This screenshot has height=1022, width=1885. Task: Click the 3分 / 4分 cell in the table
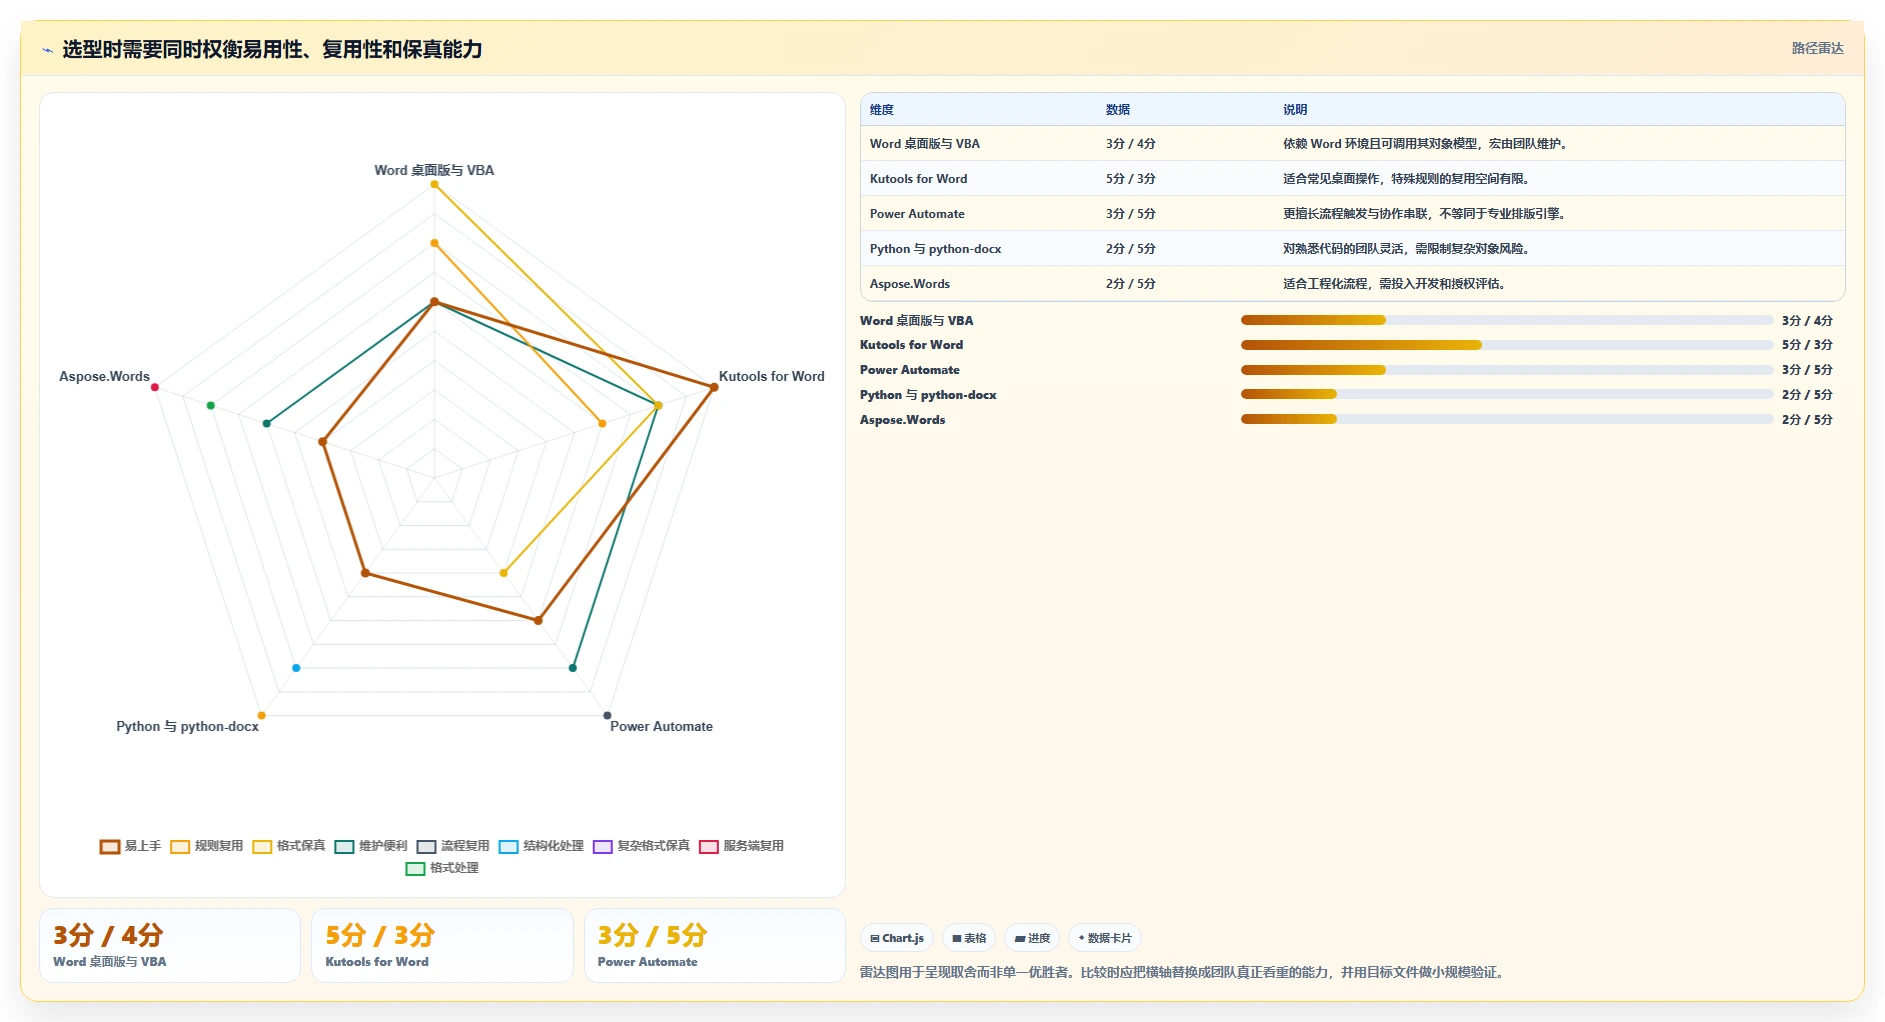tap(1131, 144)
